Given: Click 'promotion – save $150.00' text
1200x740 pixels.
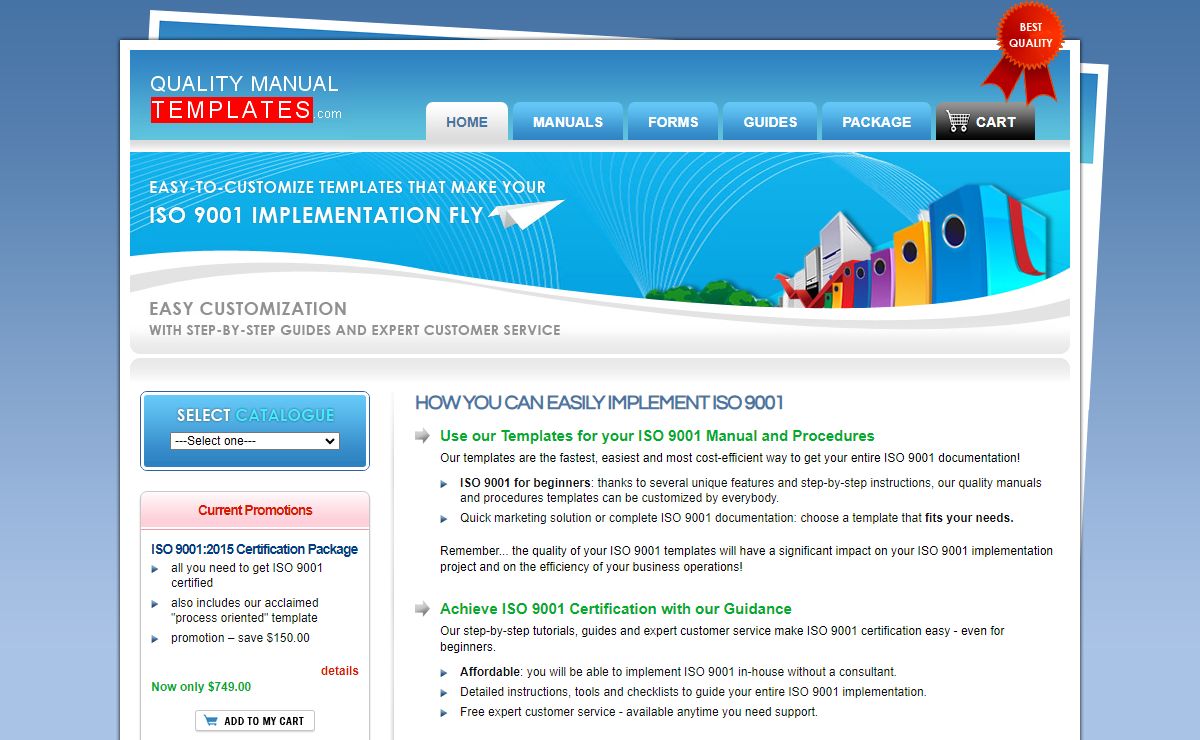Looking at the screenshot, I should click(x=240, y=638).
